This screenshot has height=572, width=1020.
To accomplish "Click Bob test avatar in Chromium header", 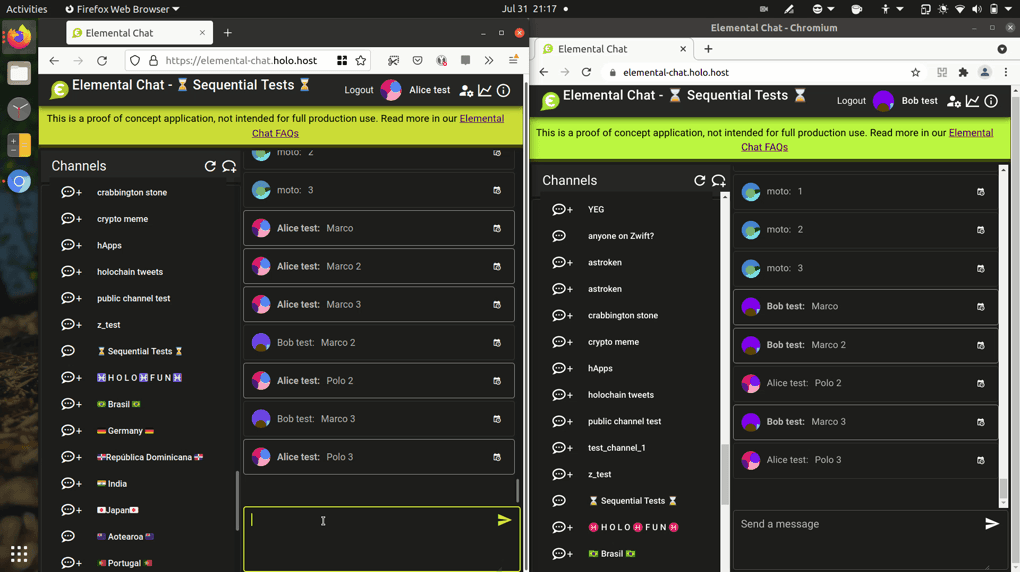I will (x=883, y=101).
